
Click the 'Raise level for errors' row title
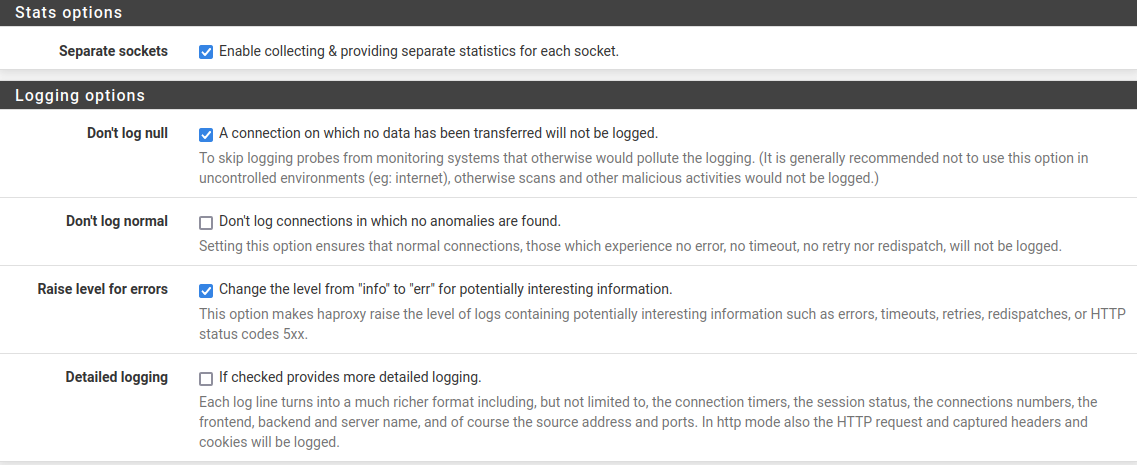103,290
